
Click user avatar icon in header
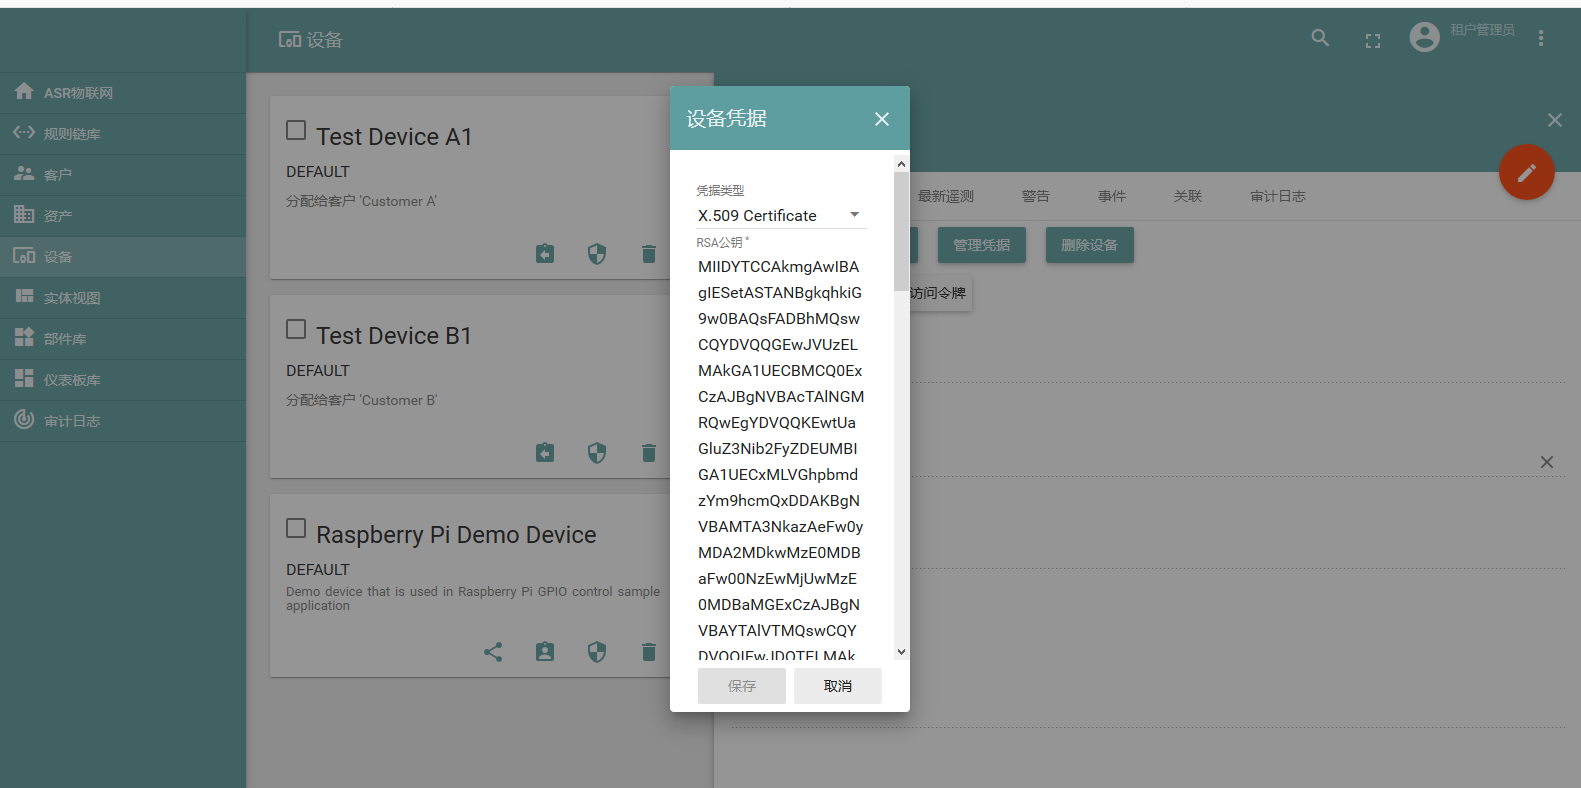(x=1425, y=37)
